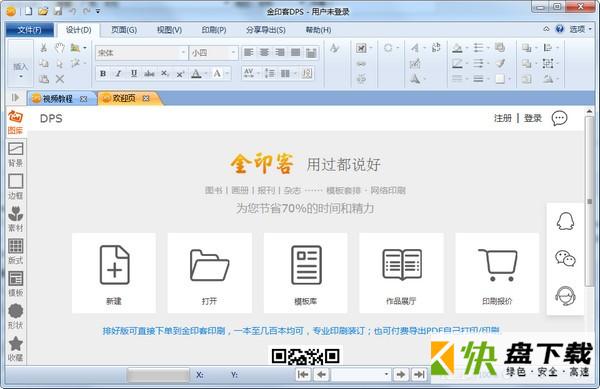Switch to the 帮助(H) ribbon tab
This screenshot has width=600, height=389.
pos(318,30)
